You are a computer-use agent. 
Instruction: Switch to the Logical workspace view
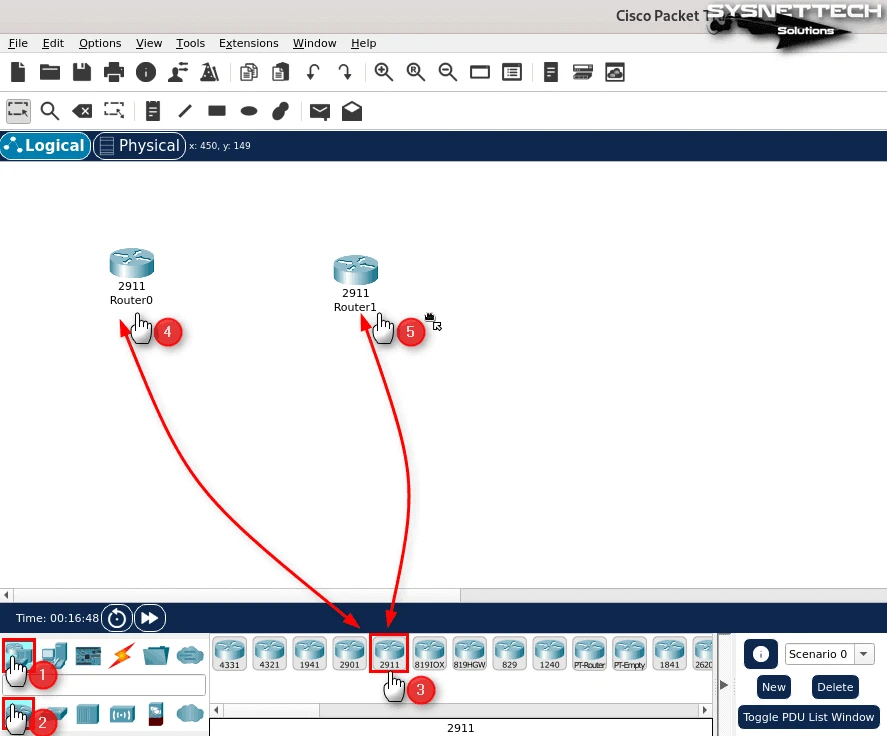coord(45,146)
